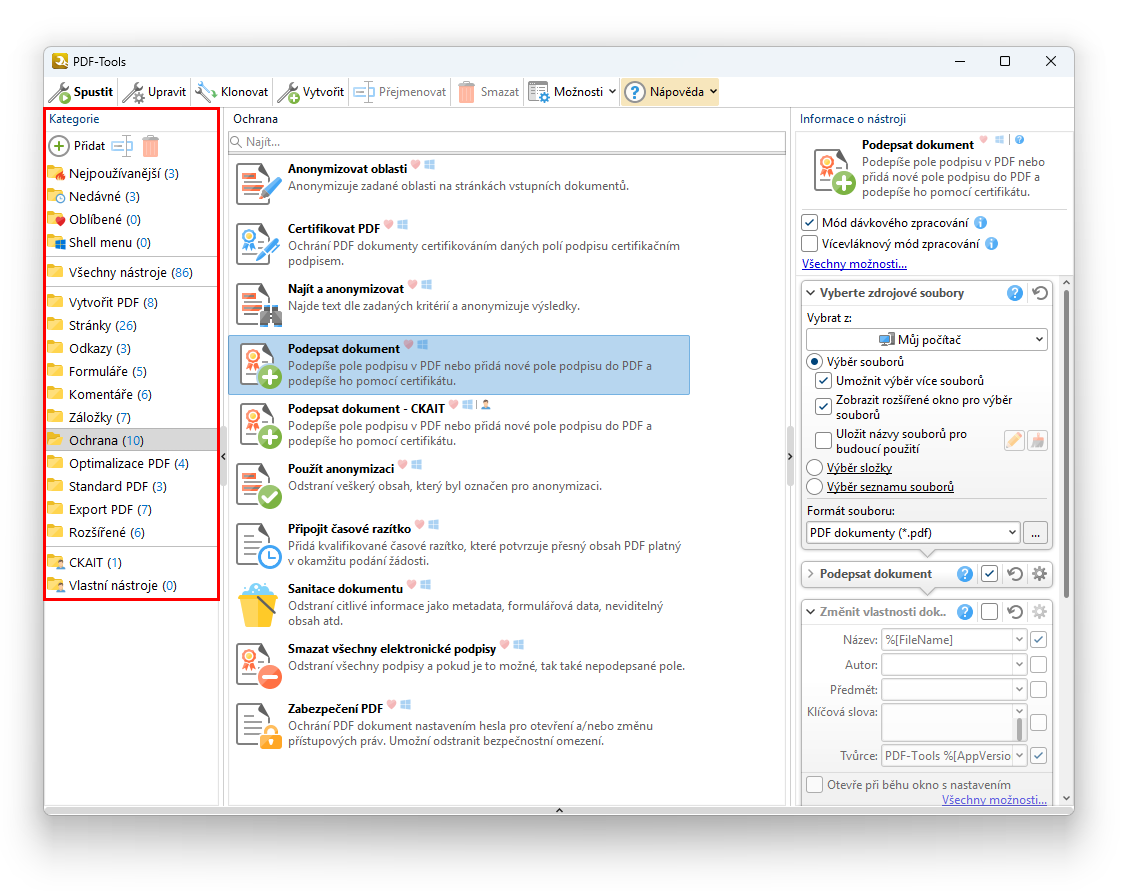
Task: Click the ellipsis button beside file format
Action: click(1036, 533)
